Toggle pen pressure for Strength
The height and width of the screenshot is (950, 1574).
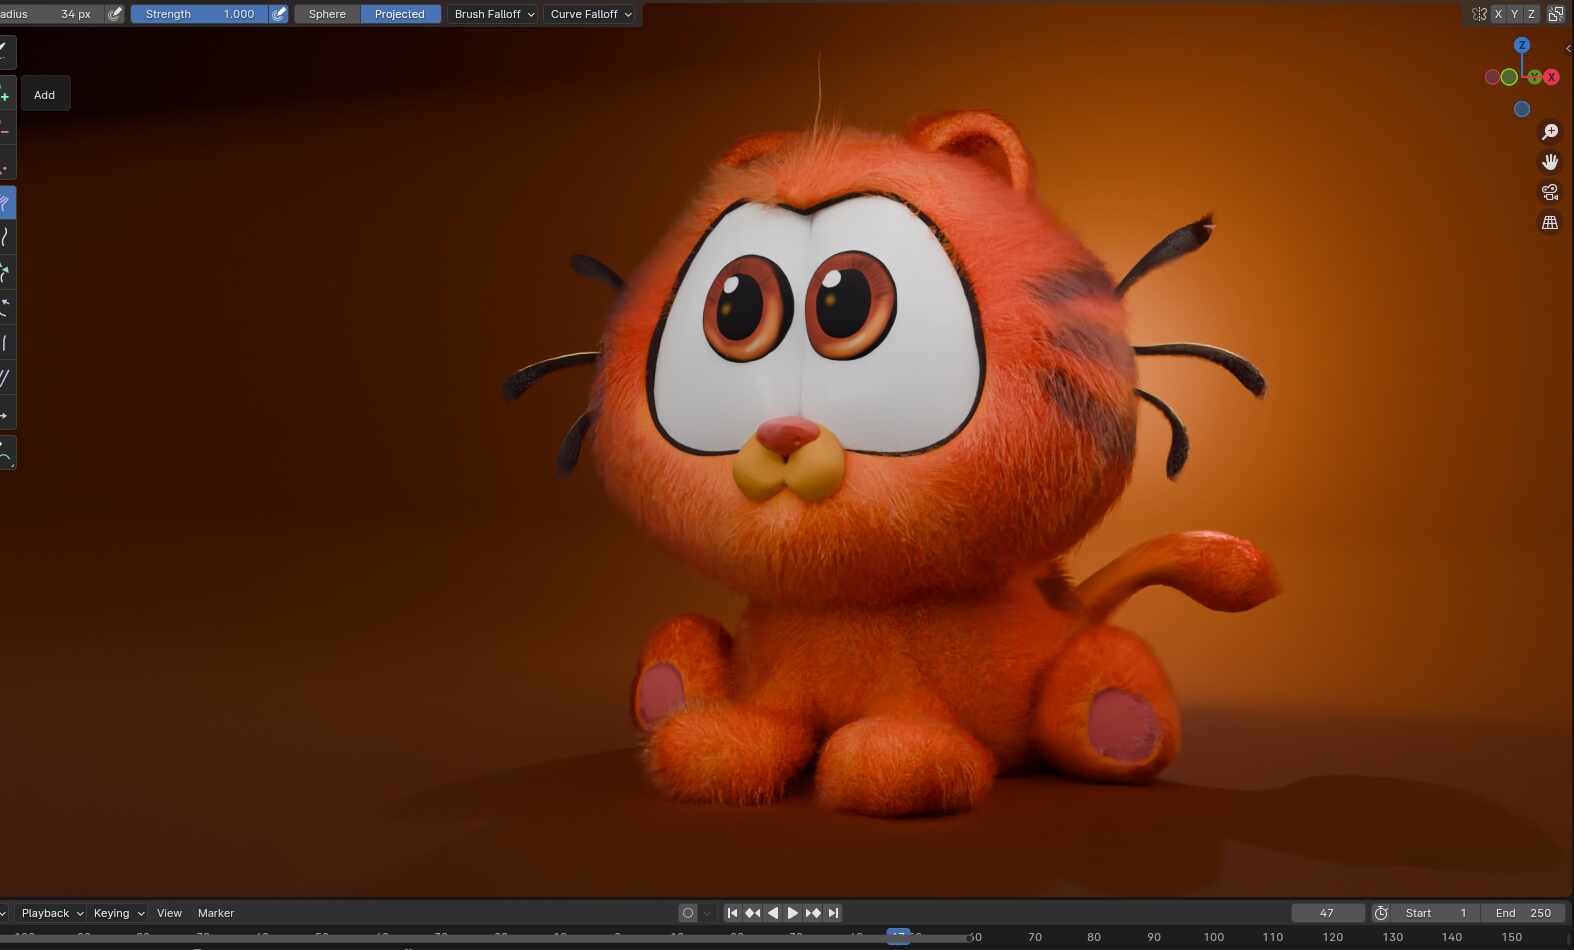pos(279,14)
